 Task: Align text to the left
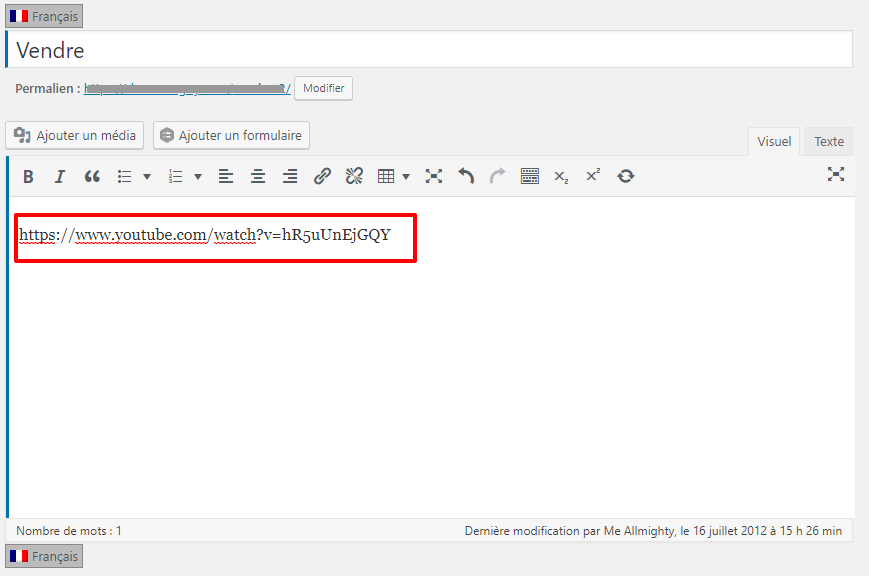tap(226, 176)
